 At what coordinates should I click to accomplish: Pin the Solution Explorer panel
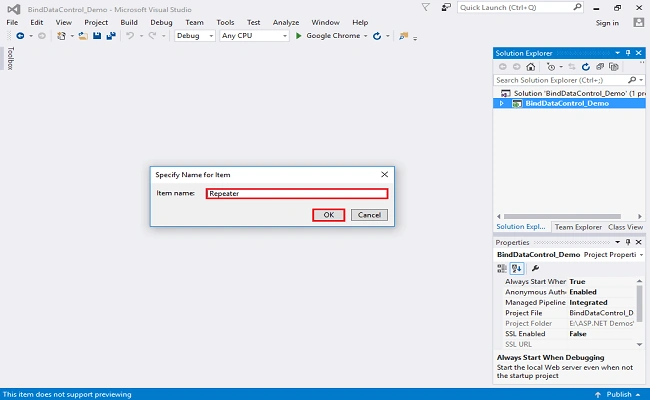tap(628, 53)
